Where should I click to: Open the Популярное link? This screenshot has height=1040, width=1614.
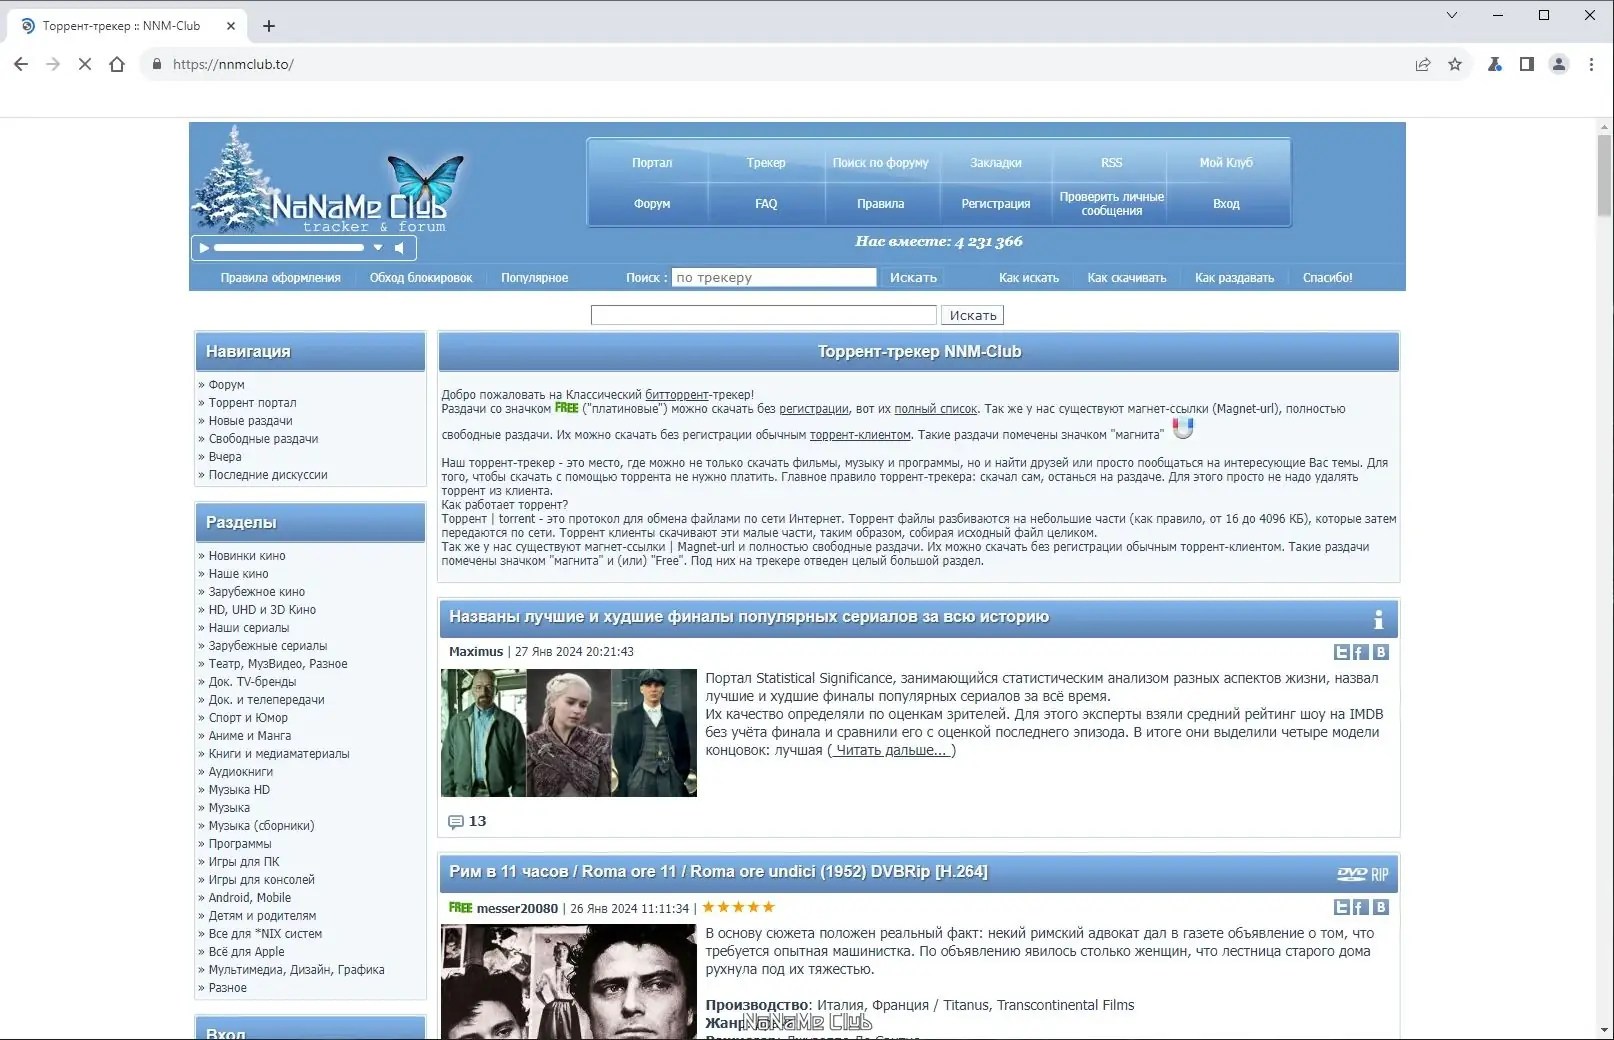[x=535, y=278]
